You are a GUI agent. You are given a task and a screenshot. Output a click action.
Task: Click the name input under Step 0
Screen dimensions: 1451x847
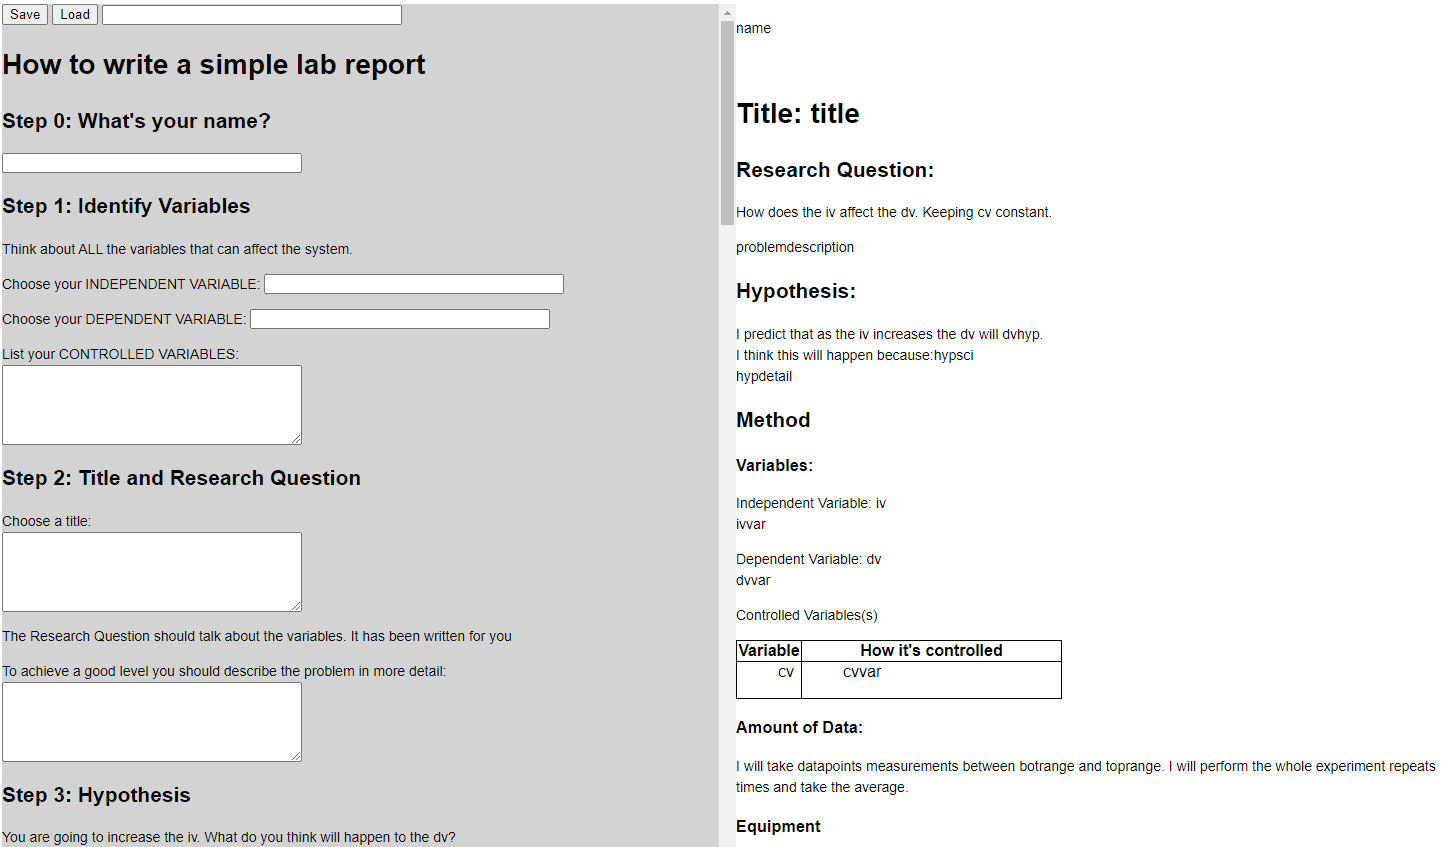[152, 163]
